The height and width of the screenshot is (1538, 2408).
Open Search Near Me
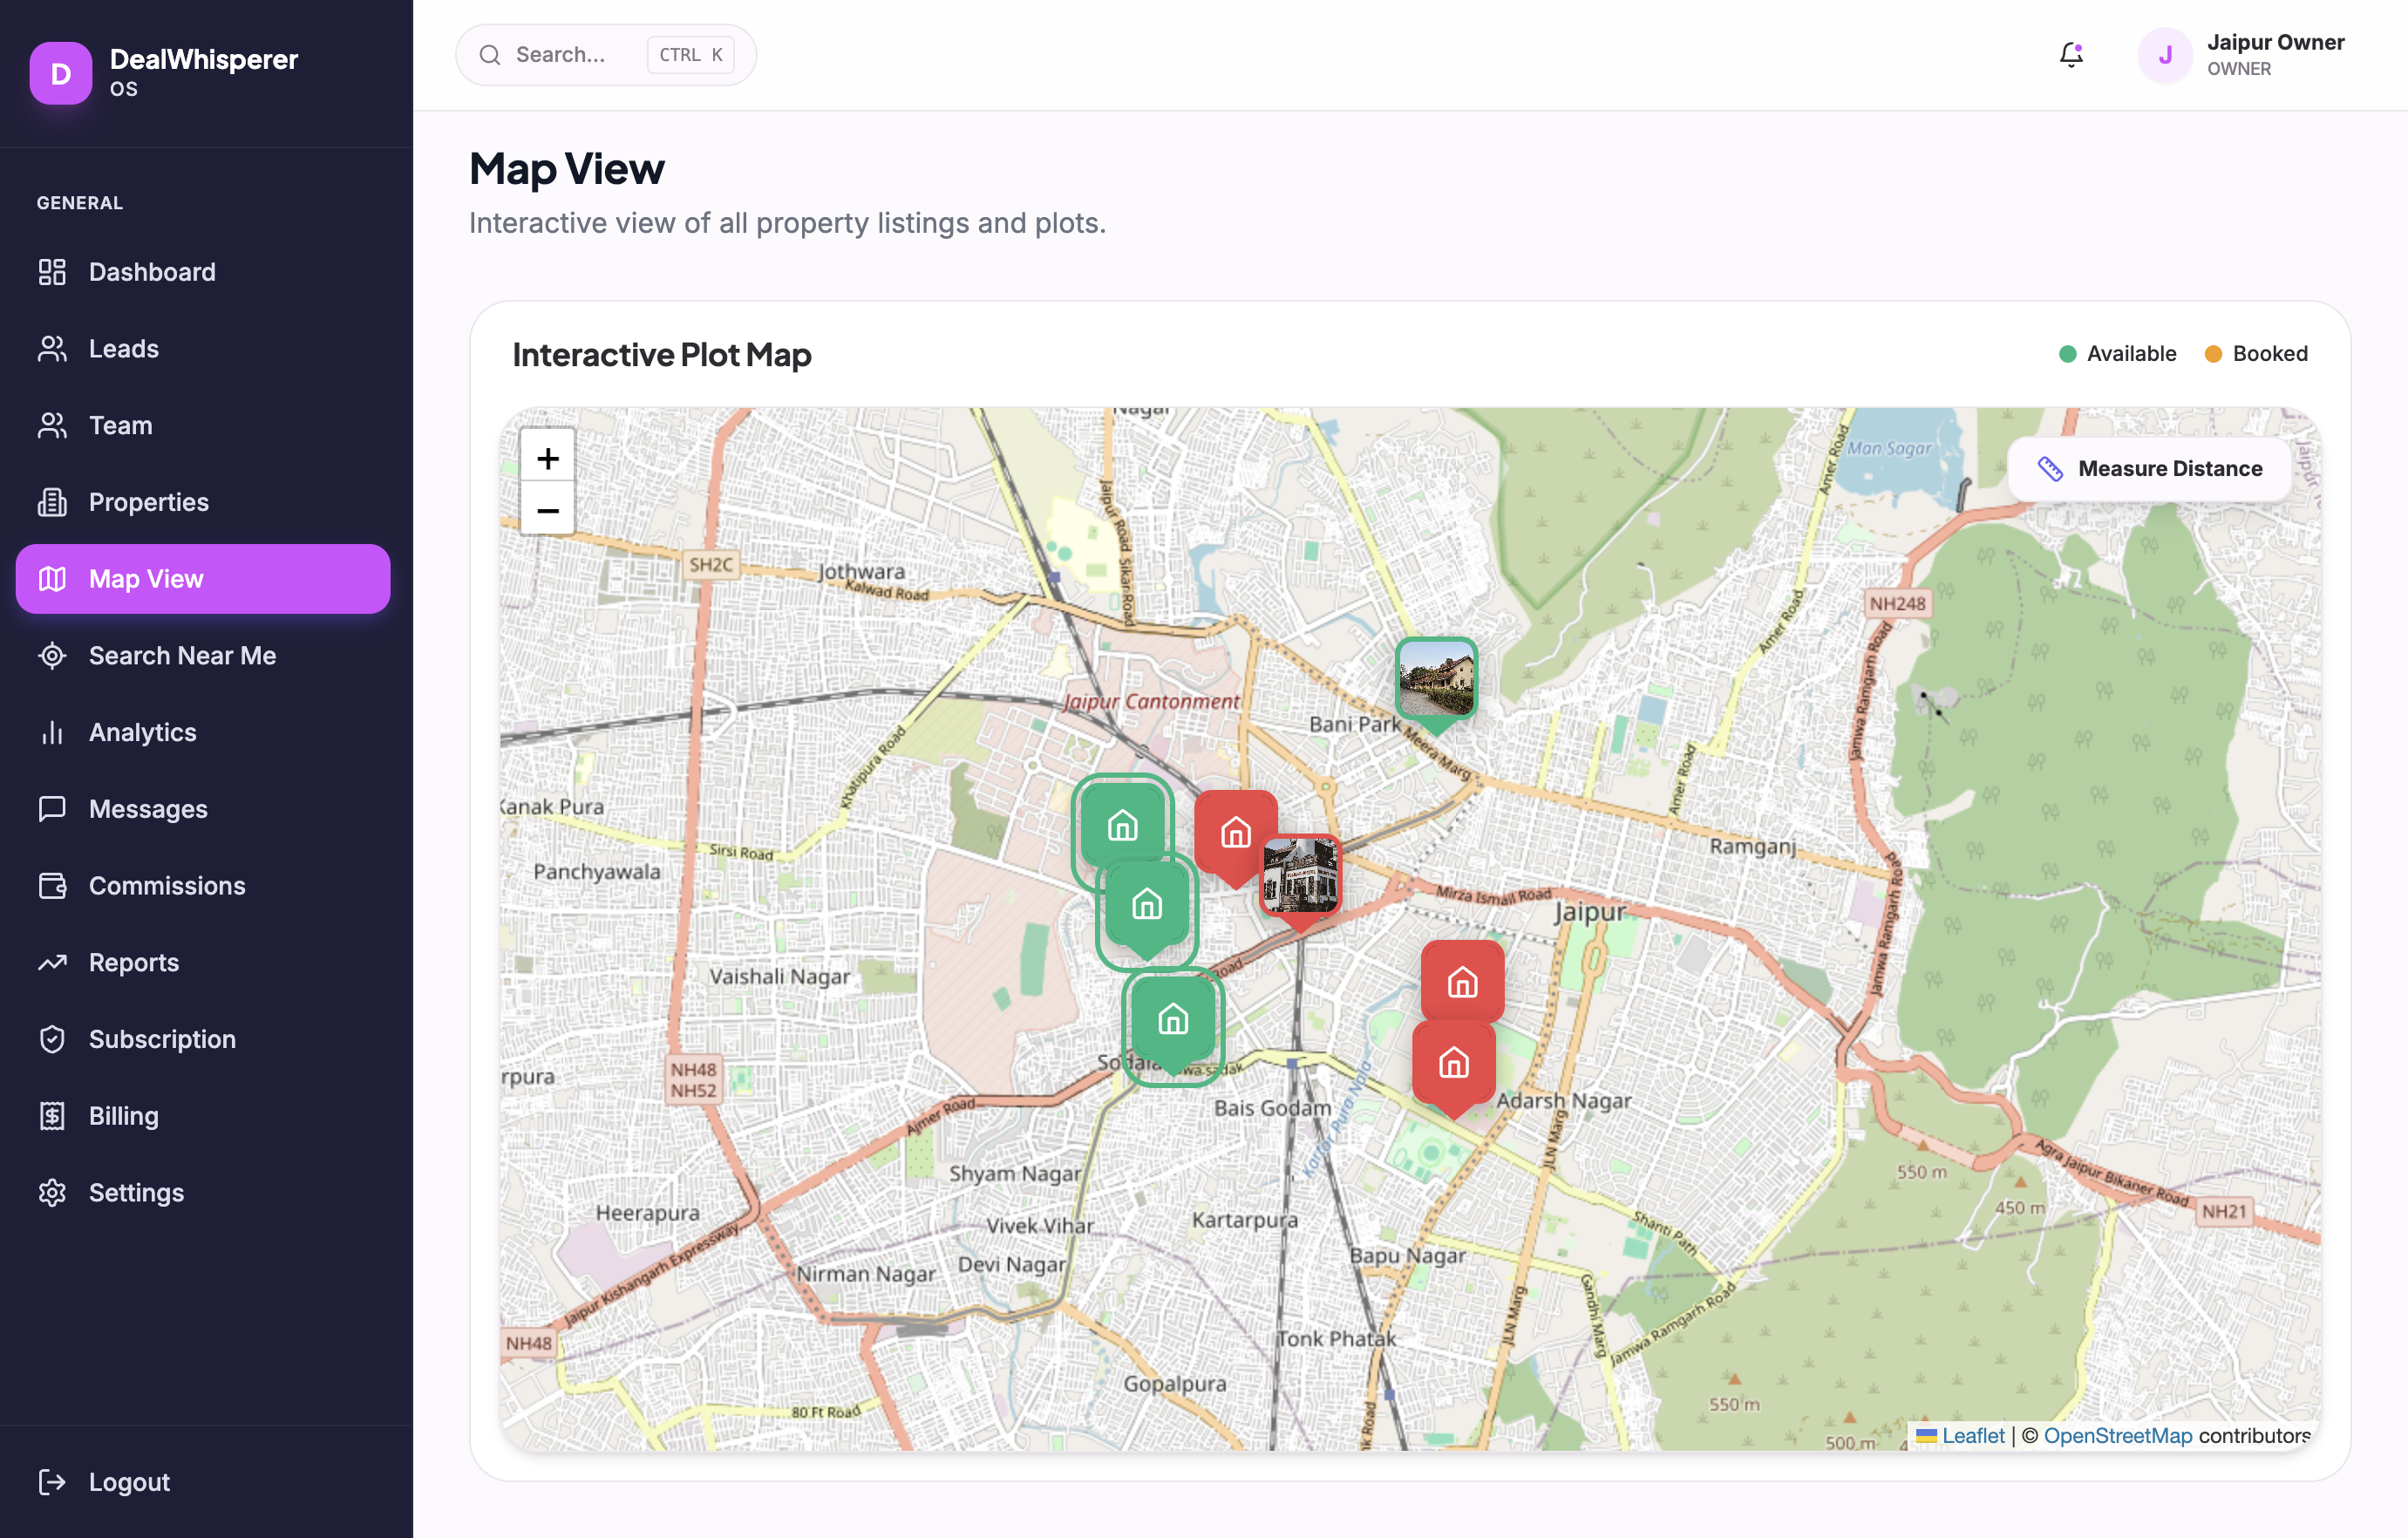point(203,656)
